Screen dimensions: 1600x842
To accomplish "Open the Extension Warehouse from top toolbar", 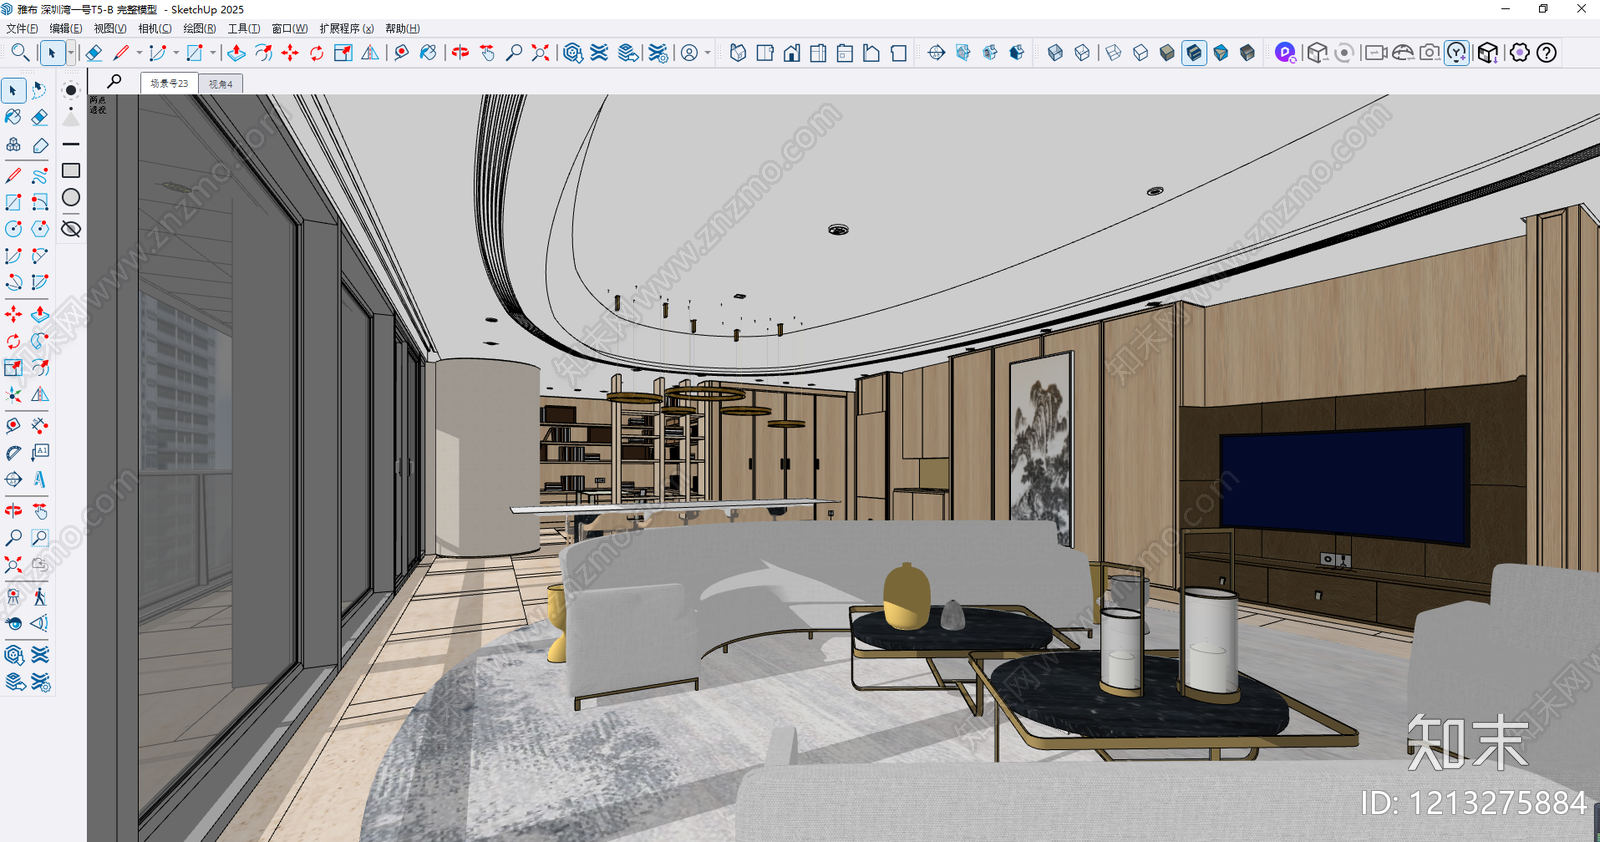I will 599,53.
